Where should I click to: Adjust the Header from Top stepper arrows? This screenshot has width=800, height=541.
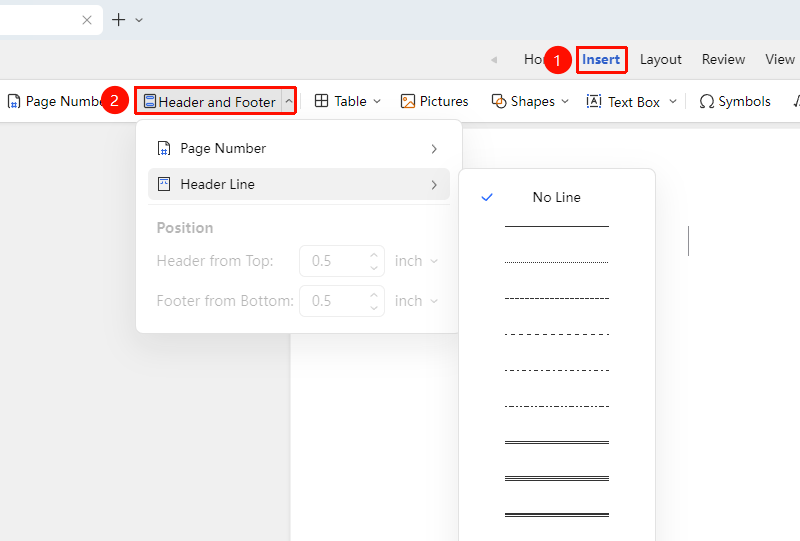point(374,261)
